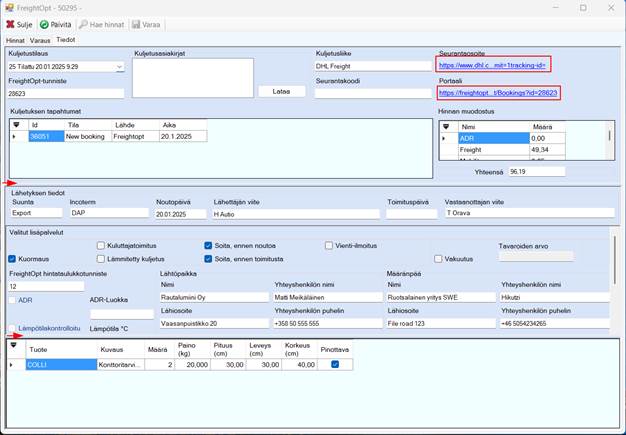Toggle the Vakuutus checkbox

tap(437, 258)
